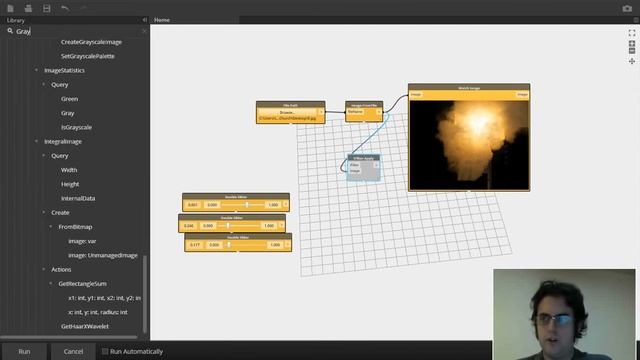640x360 pixels.
Task: Collapse the Library panel
Action: pyautogui.click(x=144, y=20)
